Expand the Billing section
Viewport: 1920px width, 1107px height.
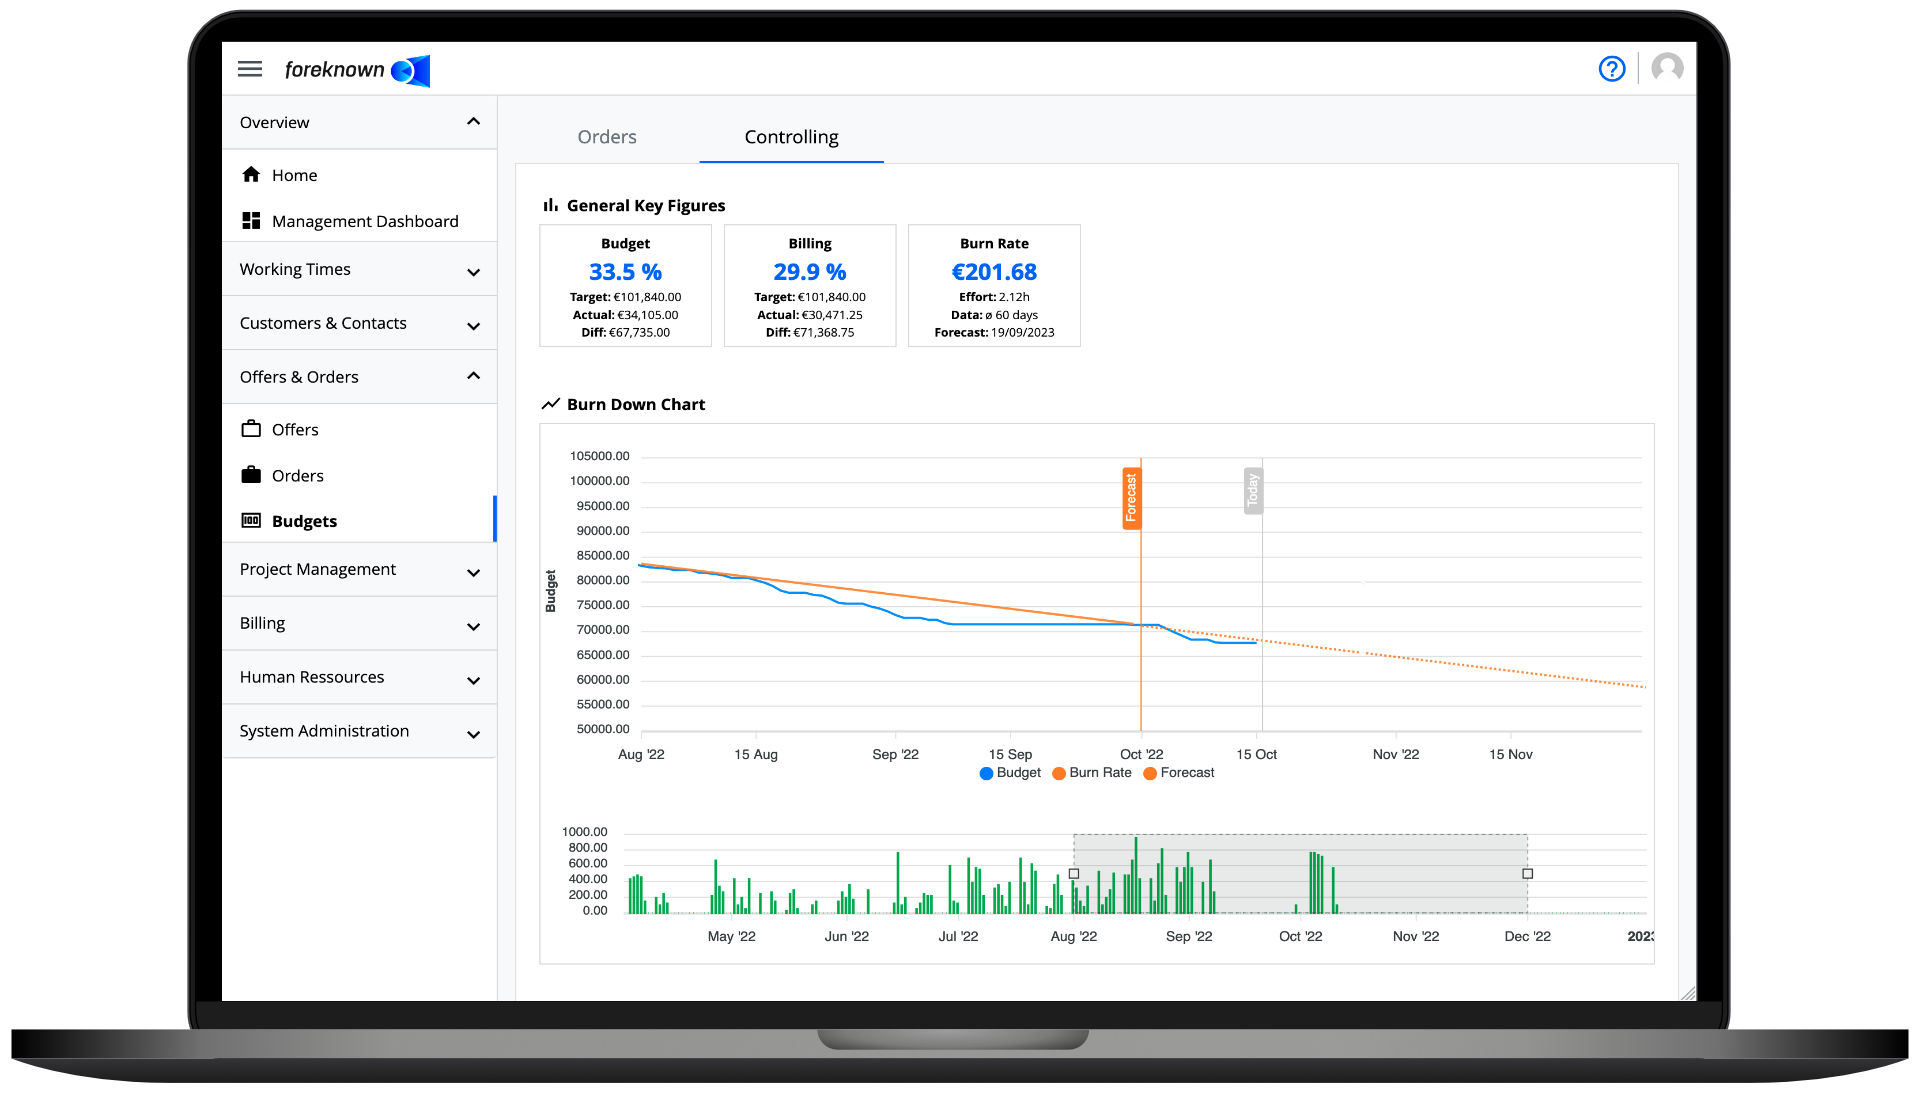359,624
